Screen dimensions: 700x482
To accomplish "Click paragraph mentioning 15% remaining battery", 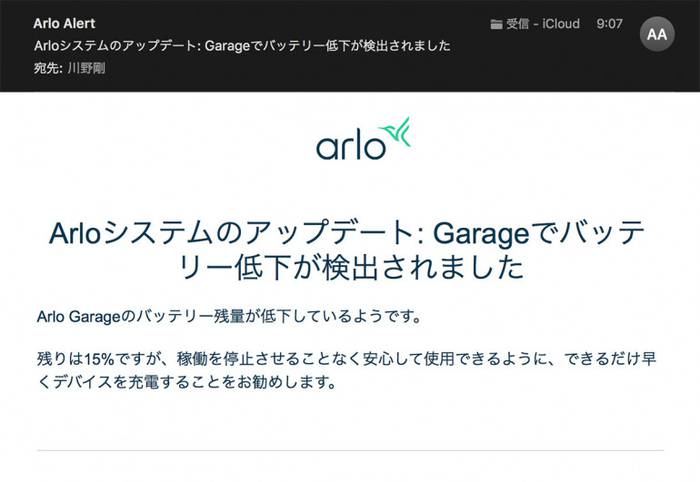I will (346, 370).
